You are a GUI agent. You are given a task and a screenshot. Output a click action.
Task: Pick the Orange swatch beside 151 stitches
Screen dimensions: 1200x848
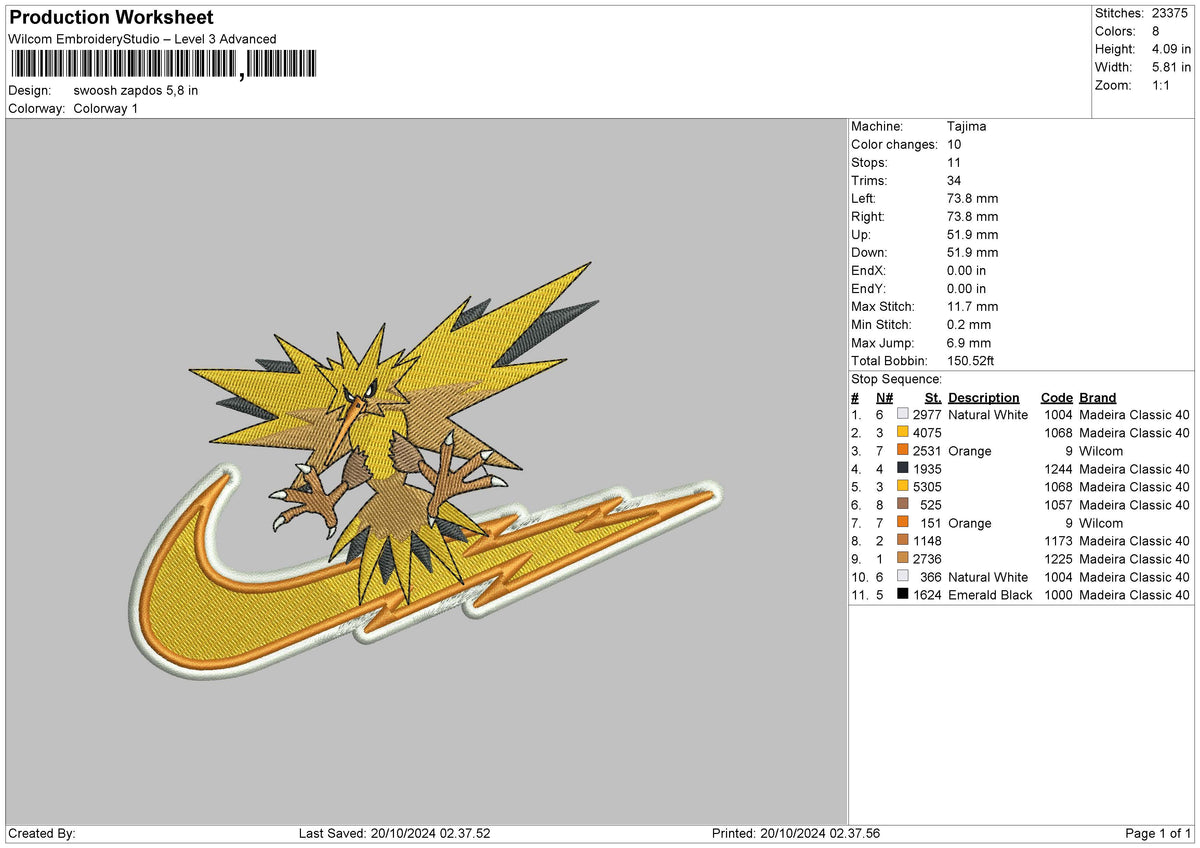(x=903, y=522)
